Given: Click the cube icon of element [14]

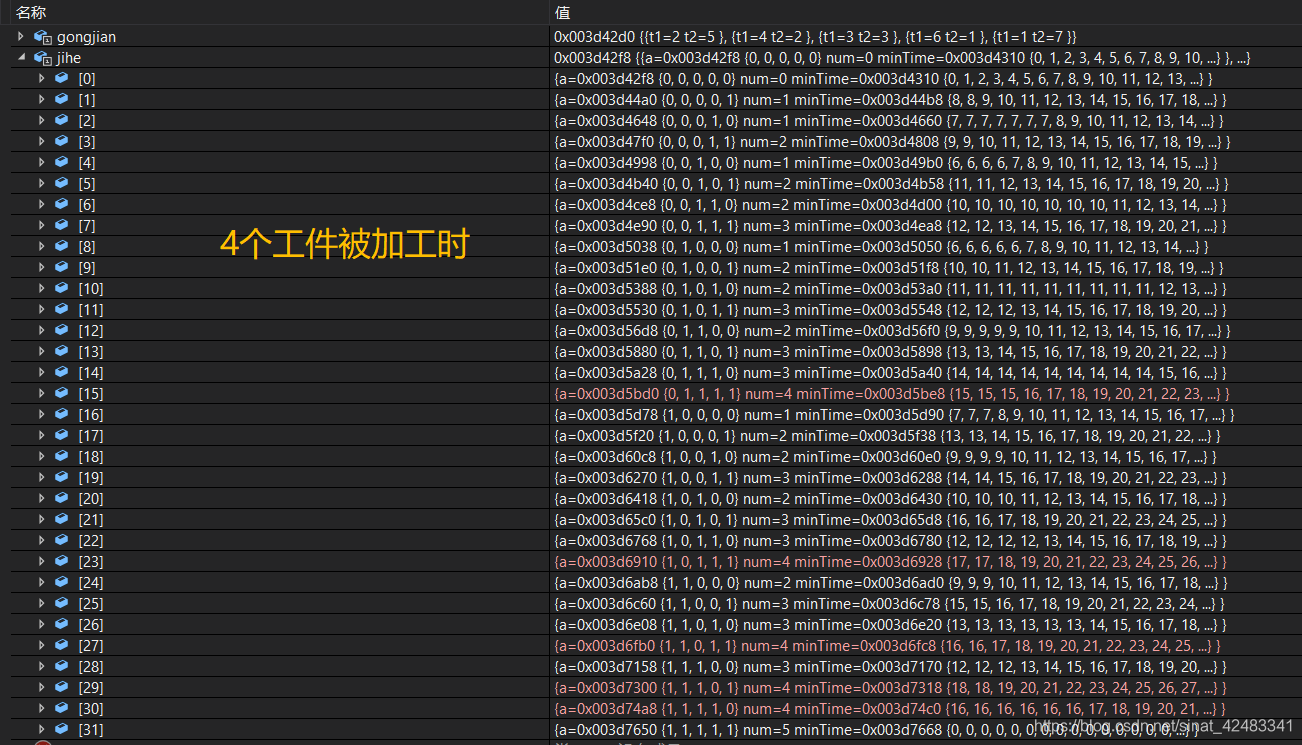Looking at the screenshot, I should pos(61,372).
